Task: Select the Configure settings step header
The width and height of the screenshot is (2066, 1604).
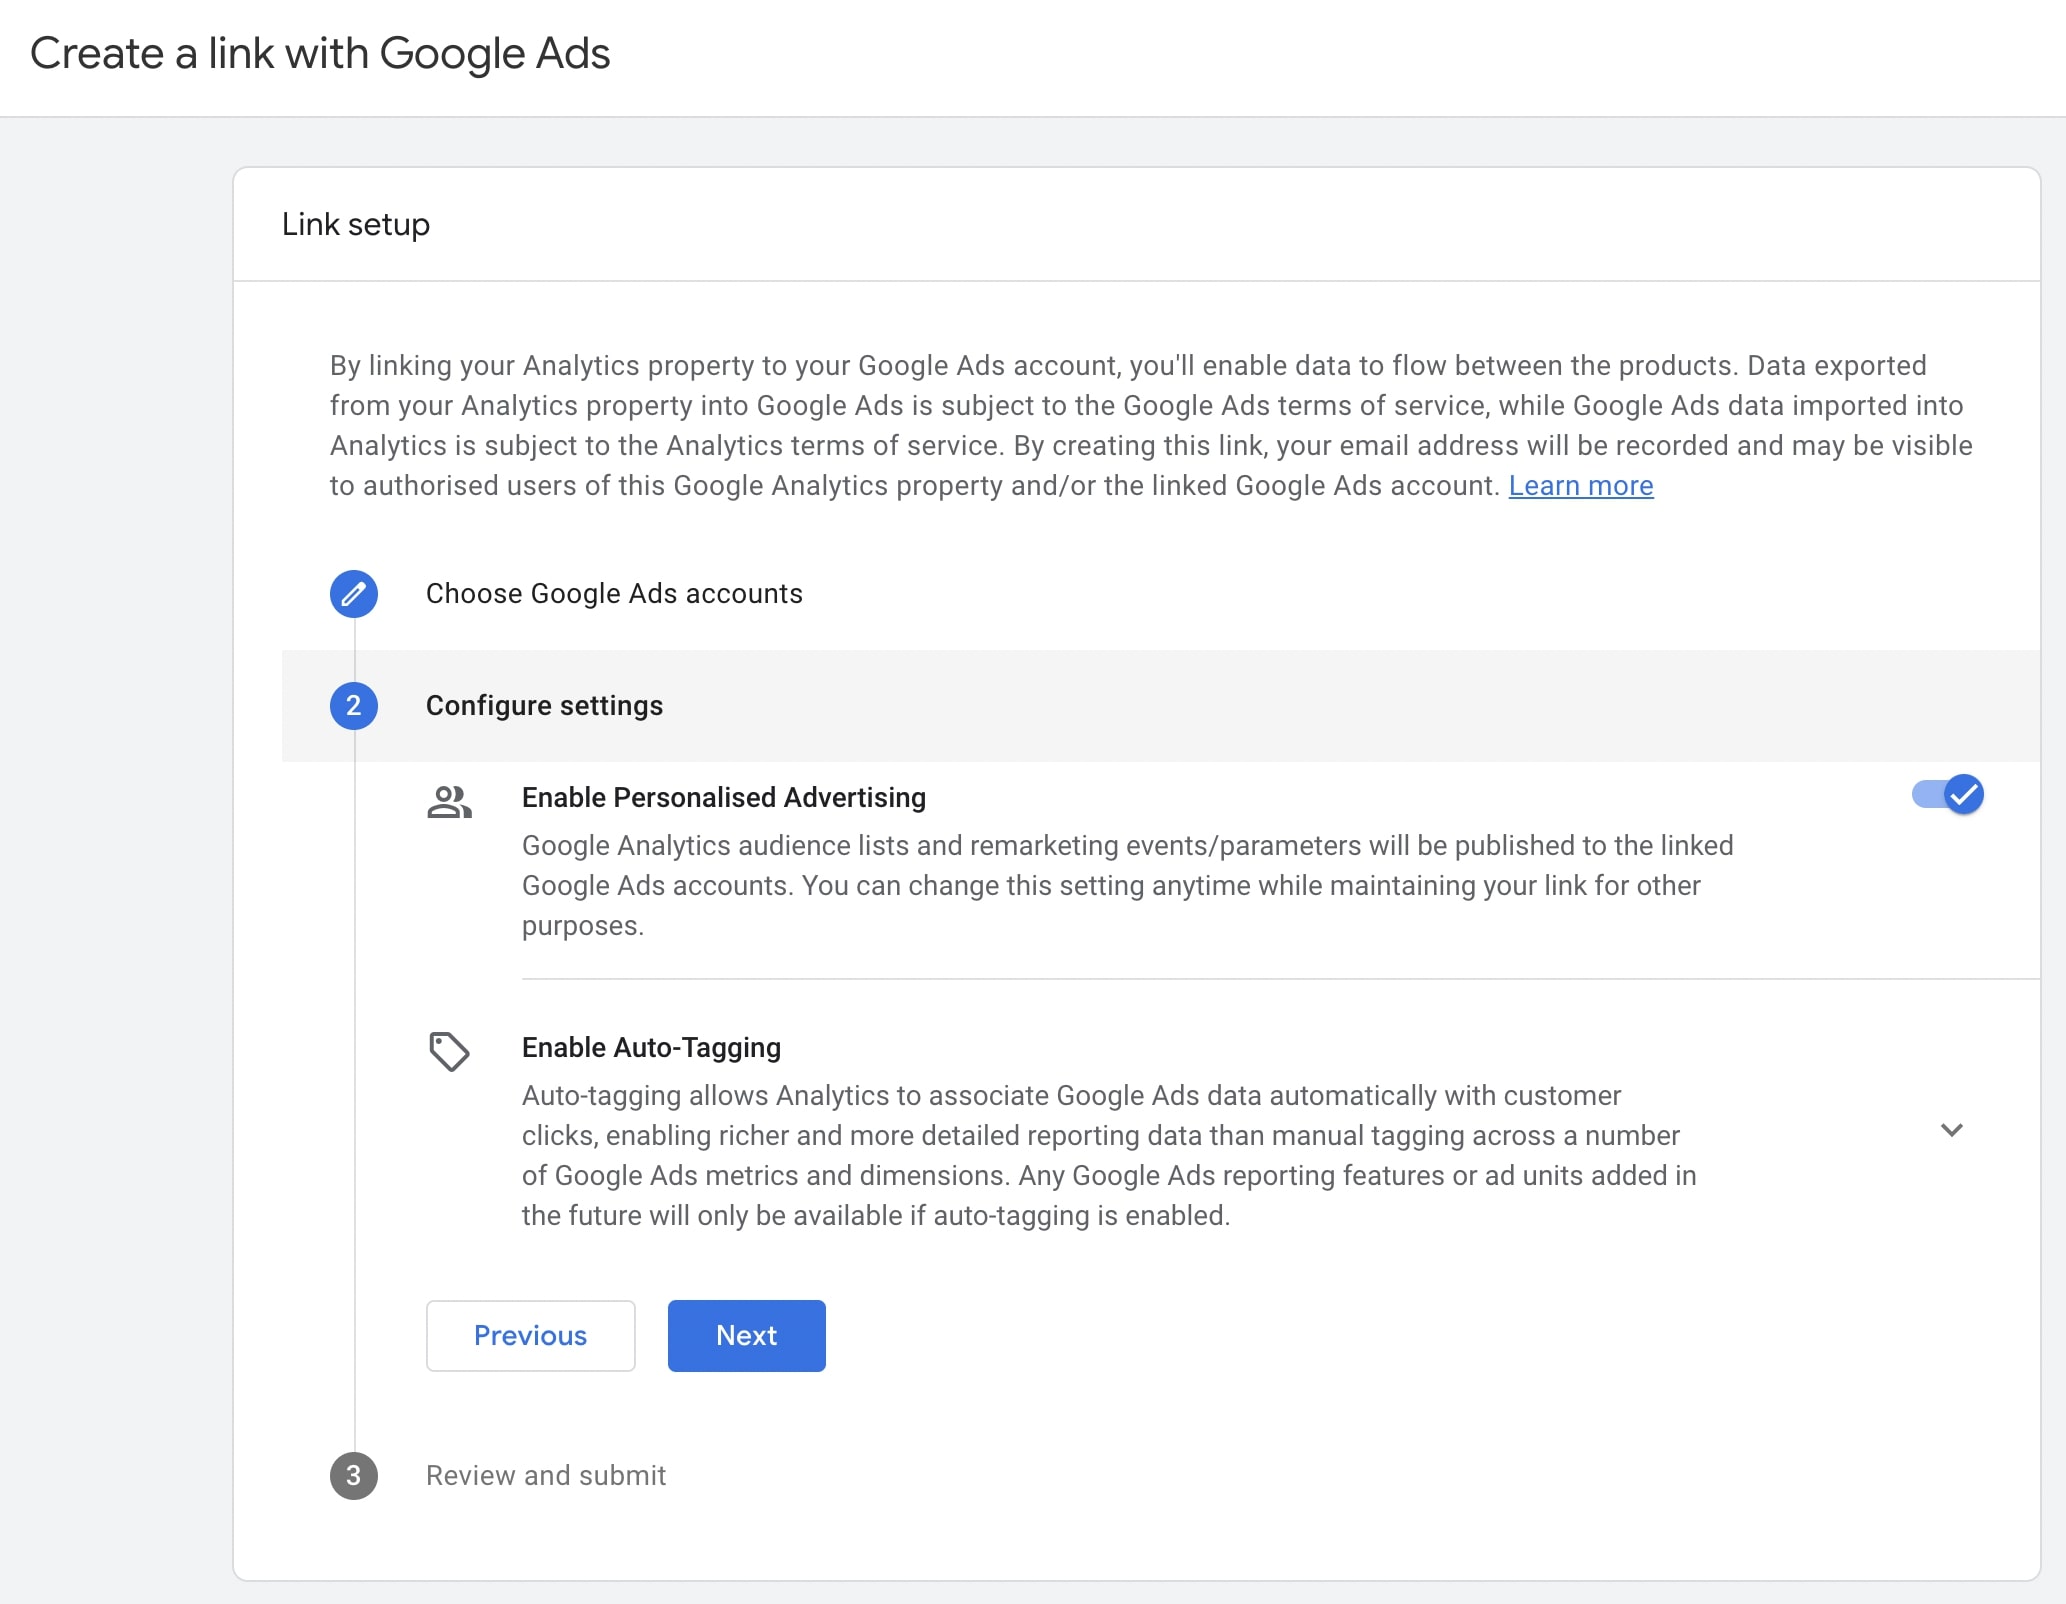Action: click(x=1161, y=706)
